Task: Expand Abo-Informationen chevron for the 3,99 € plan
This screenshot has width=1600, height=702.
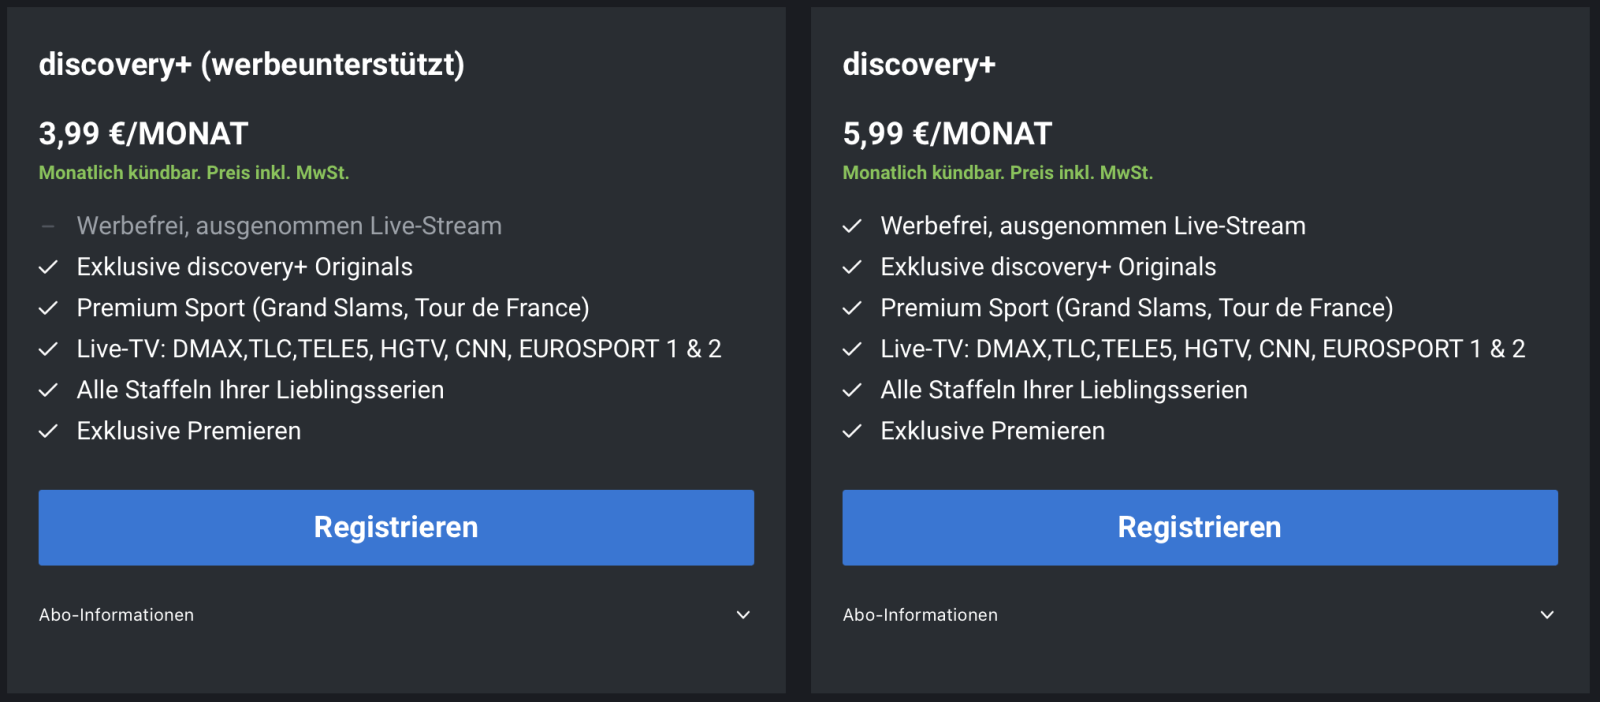Action: [743, 615]
